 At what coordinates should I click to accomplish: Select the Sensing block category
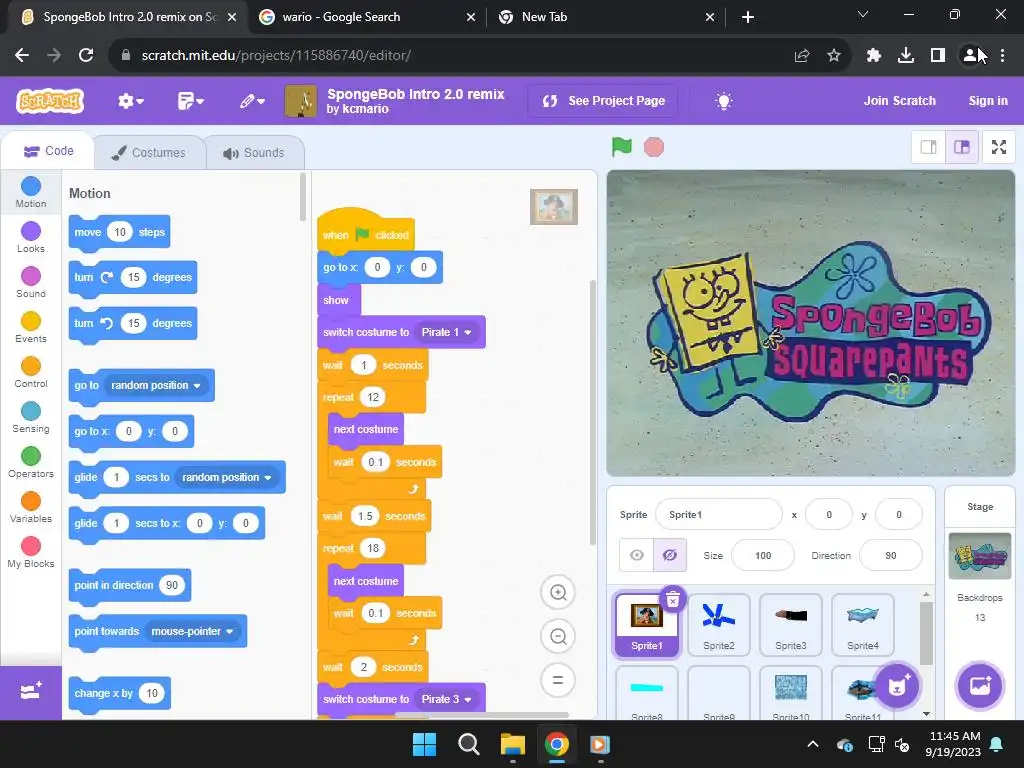[31, 417]
